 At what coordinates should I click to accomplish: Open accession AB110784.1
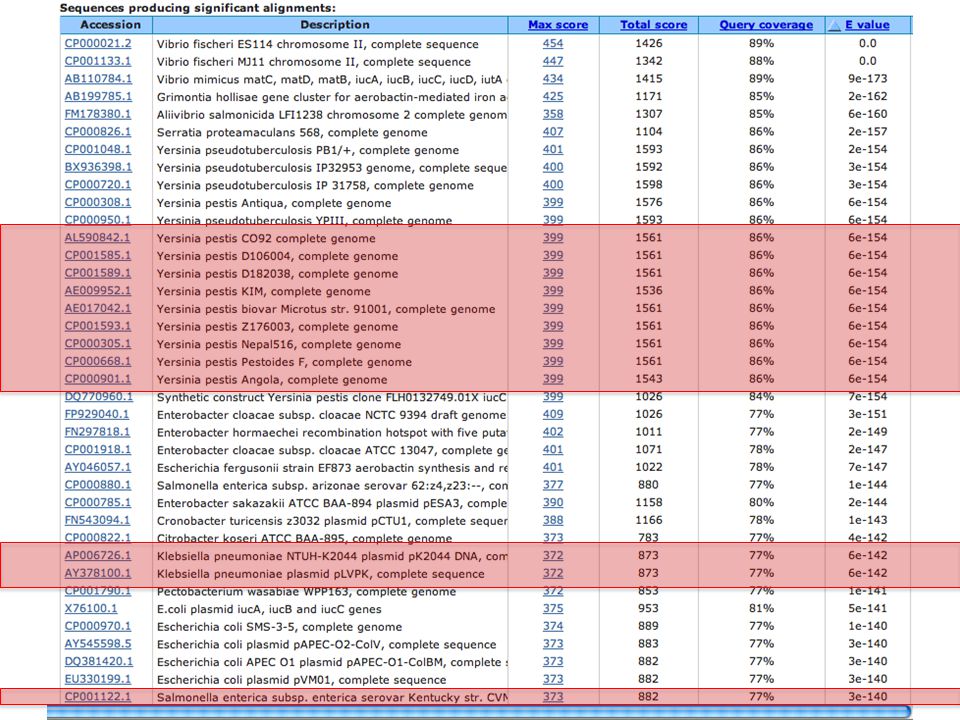tap(98, 79)
